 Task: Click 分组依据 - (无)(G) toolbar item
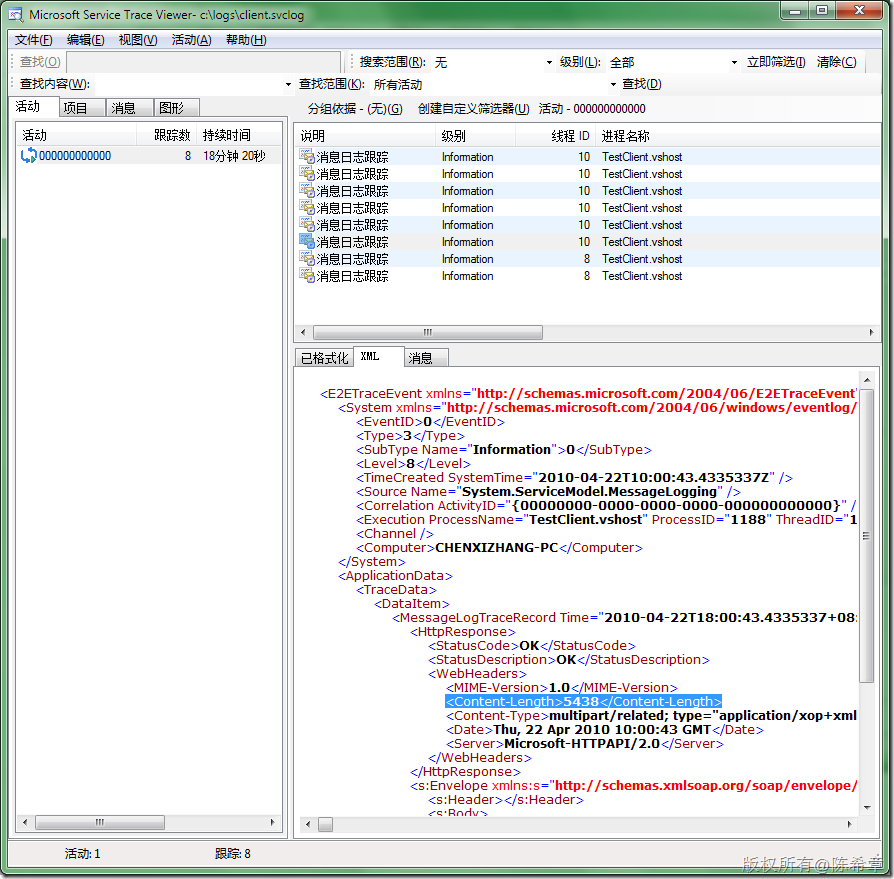[x=355, y=109]
